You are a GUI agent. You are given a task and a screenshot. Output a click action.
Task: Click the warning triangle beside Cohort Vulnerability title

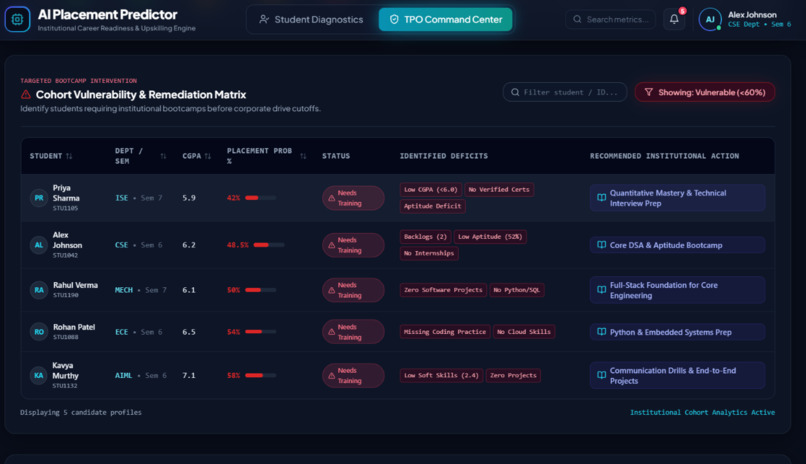pos(26,95)
